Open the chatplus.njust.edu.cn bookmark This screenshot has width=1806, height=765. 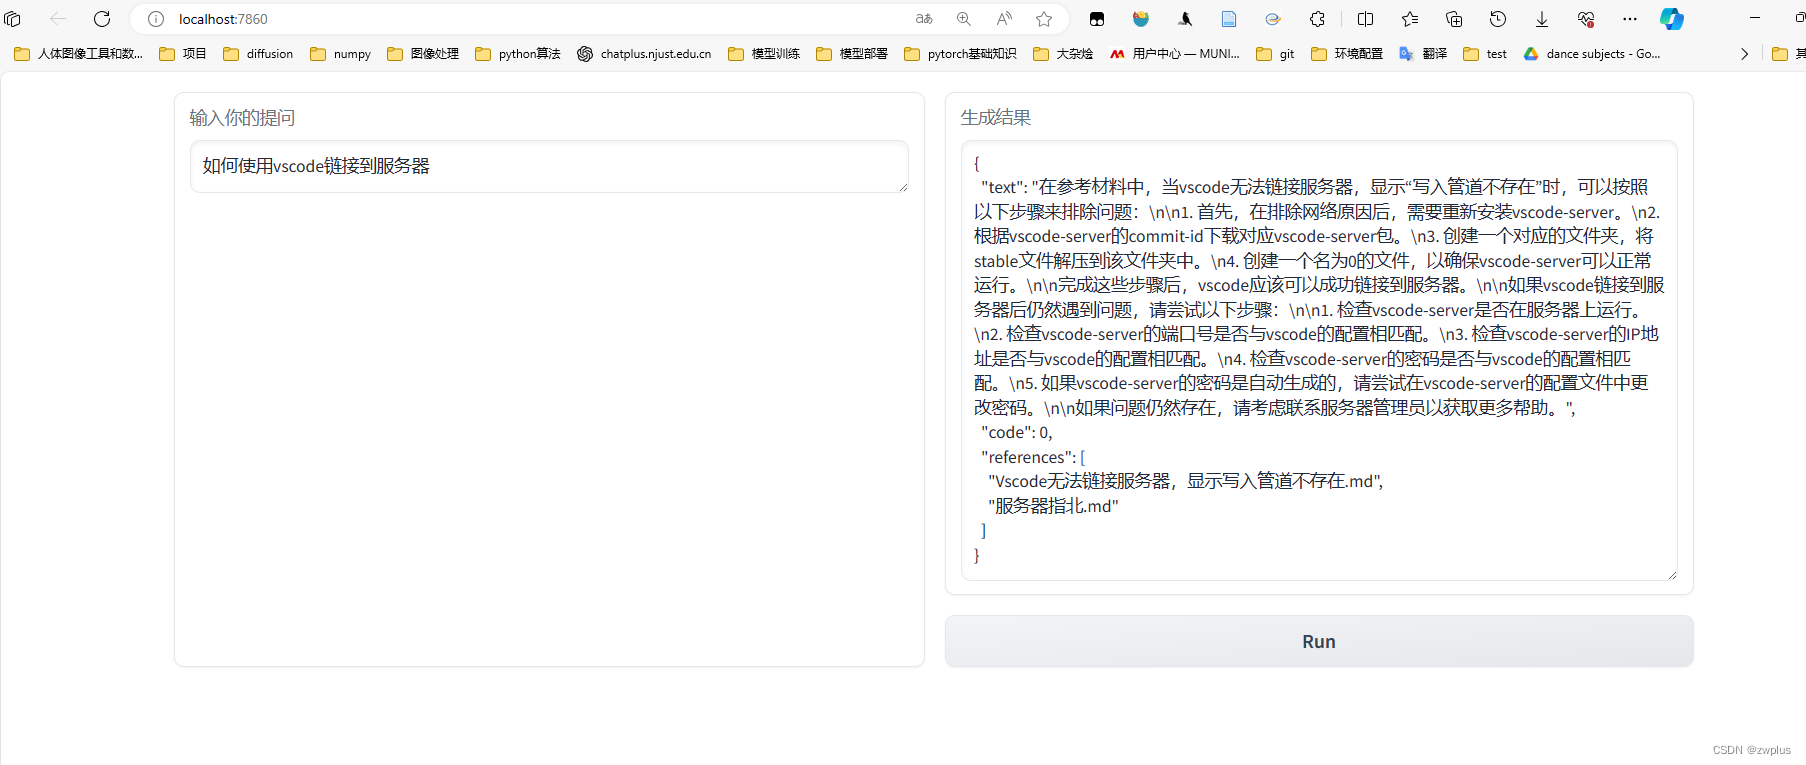[644, 54]
